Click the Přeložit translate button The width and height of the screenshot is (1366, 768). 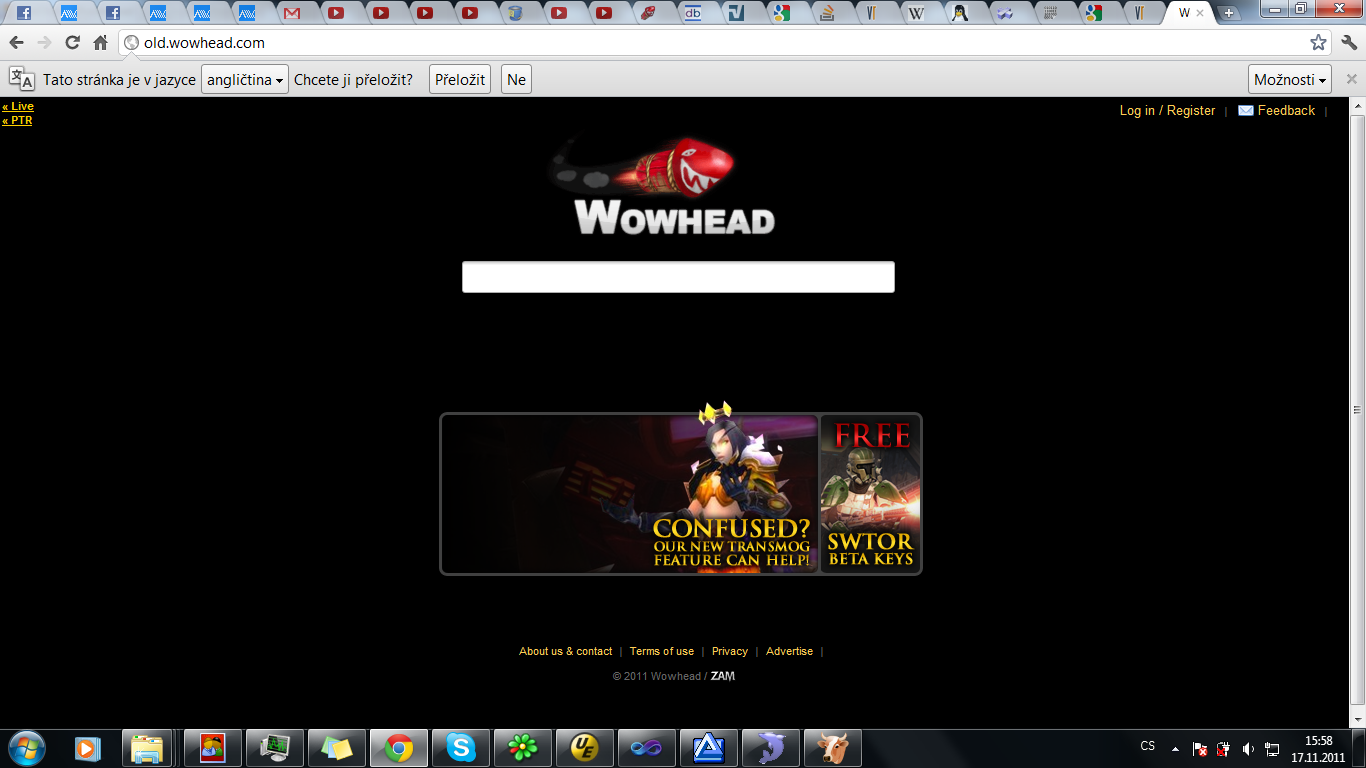(x=460, y=80)
